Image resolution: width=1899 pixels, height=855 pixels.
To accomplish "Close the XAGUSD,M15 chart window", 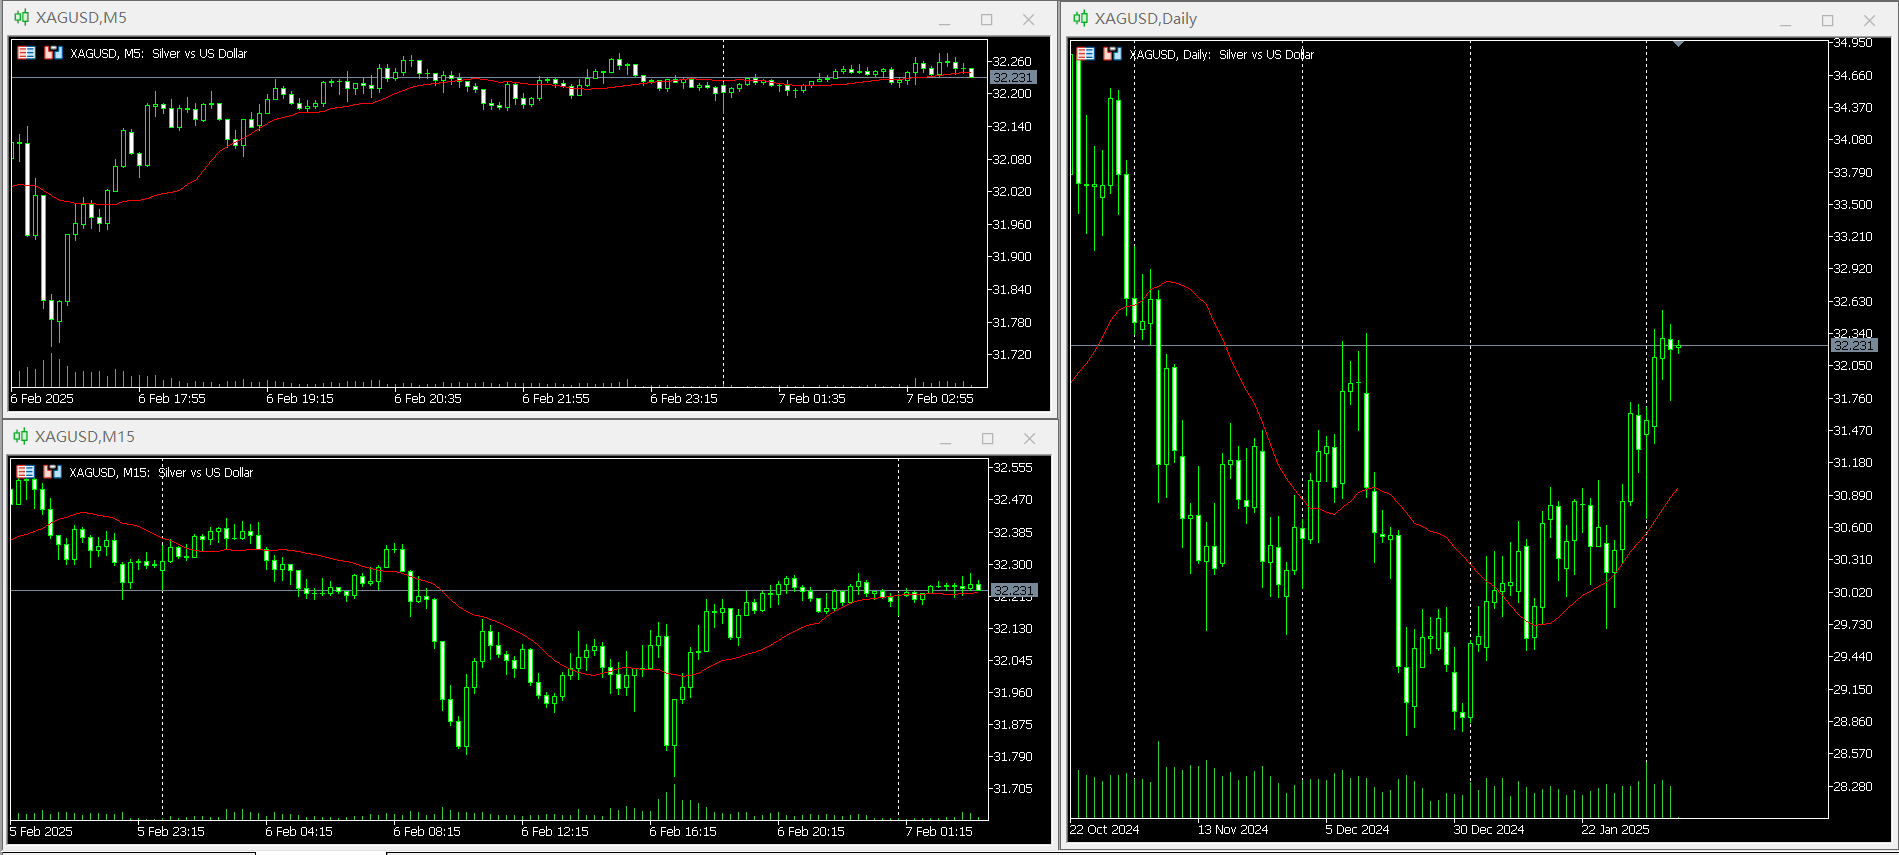I will (x=1029, y=439).
